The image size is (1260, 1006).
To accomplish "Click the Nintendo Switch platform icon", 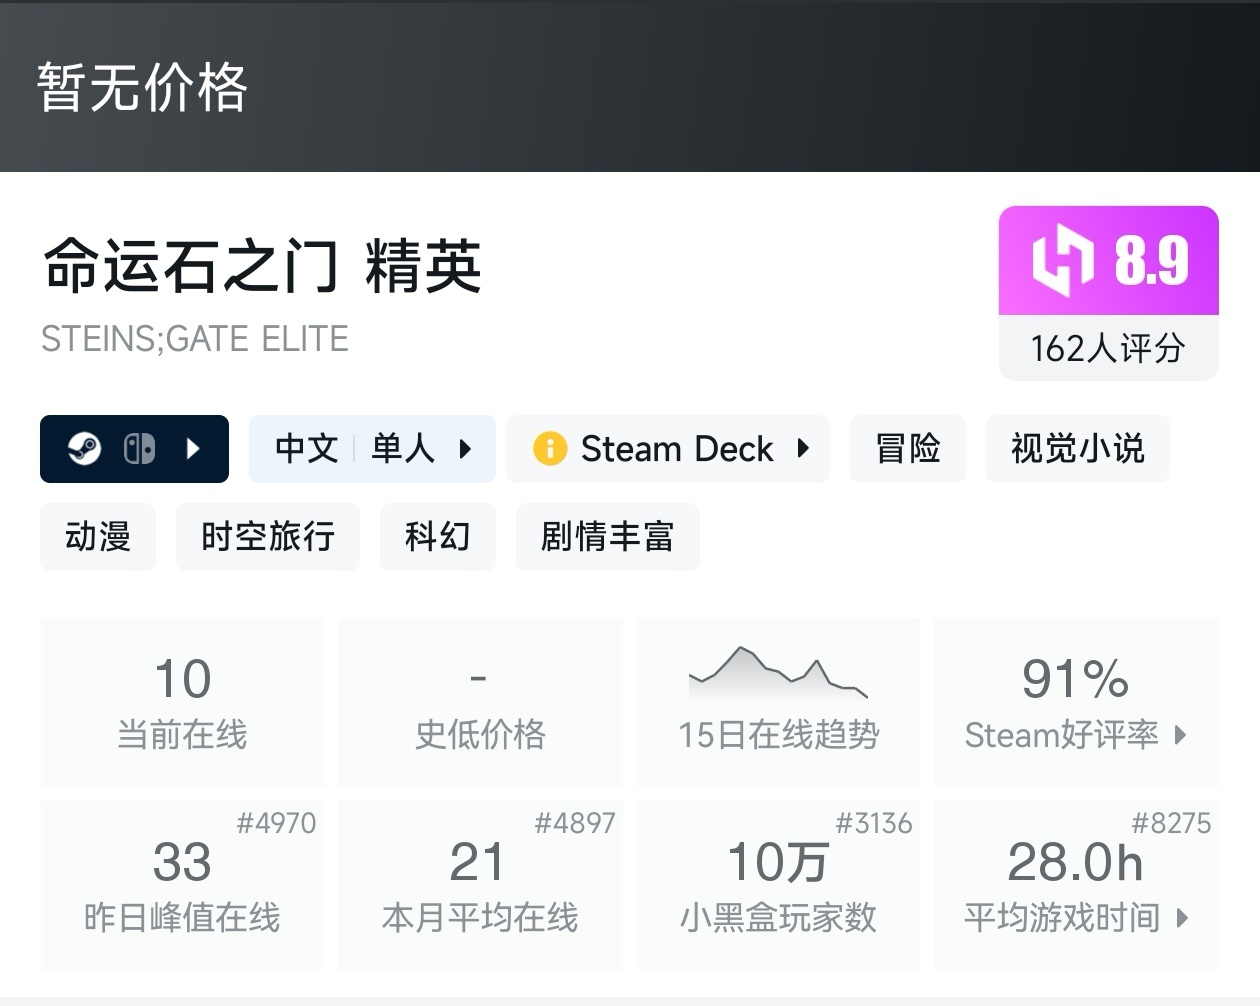I will point(139,449).
